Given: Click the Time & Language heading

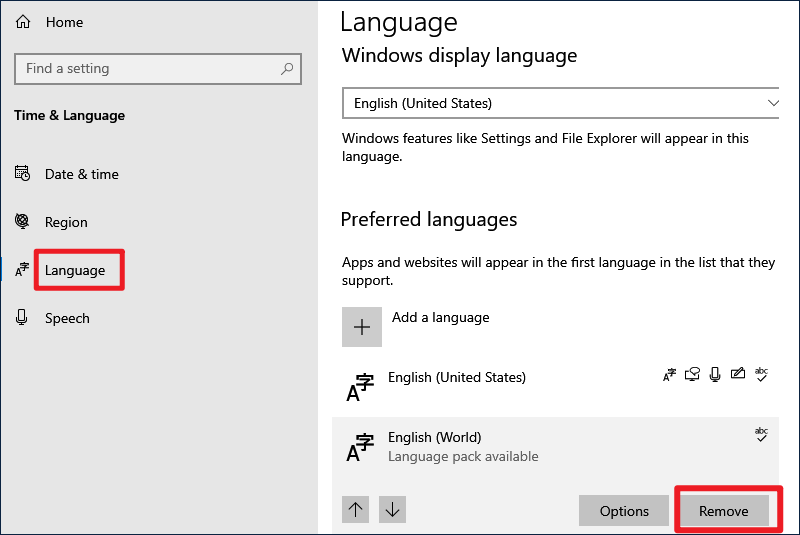Looking at the screenshot, I should (69, 116).
